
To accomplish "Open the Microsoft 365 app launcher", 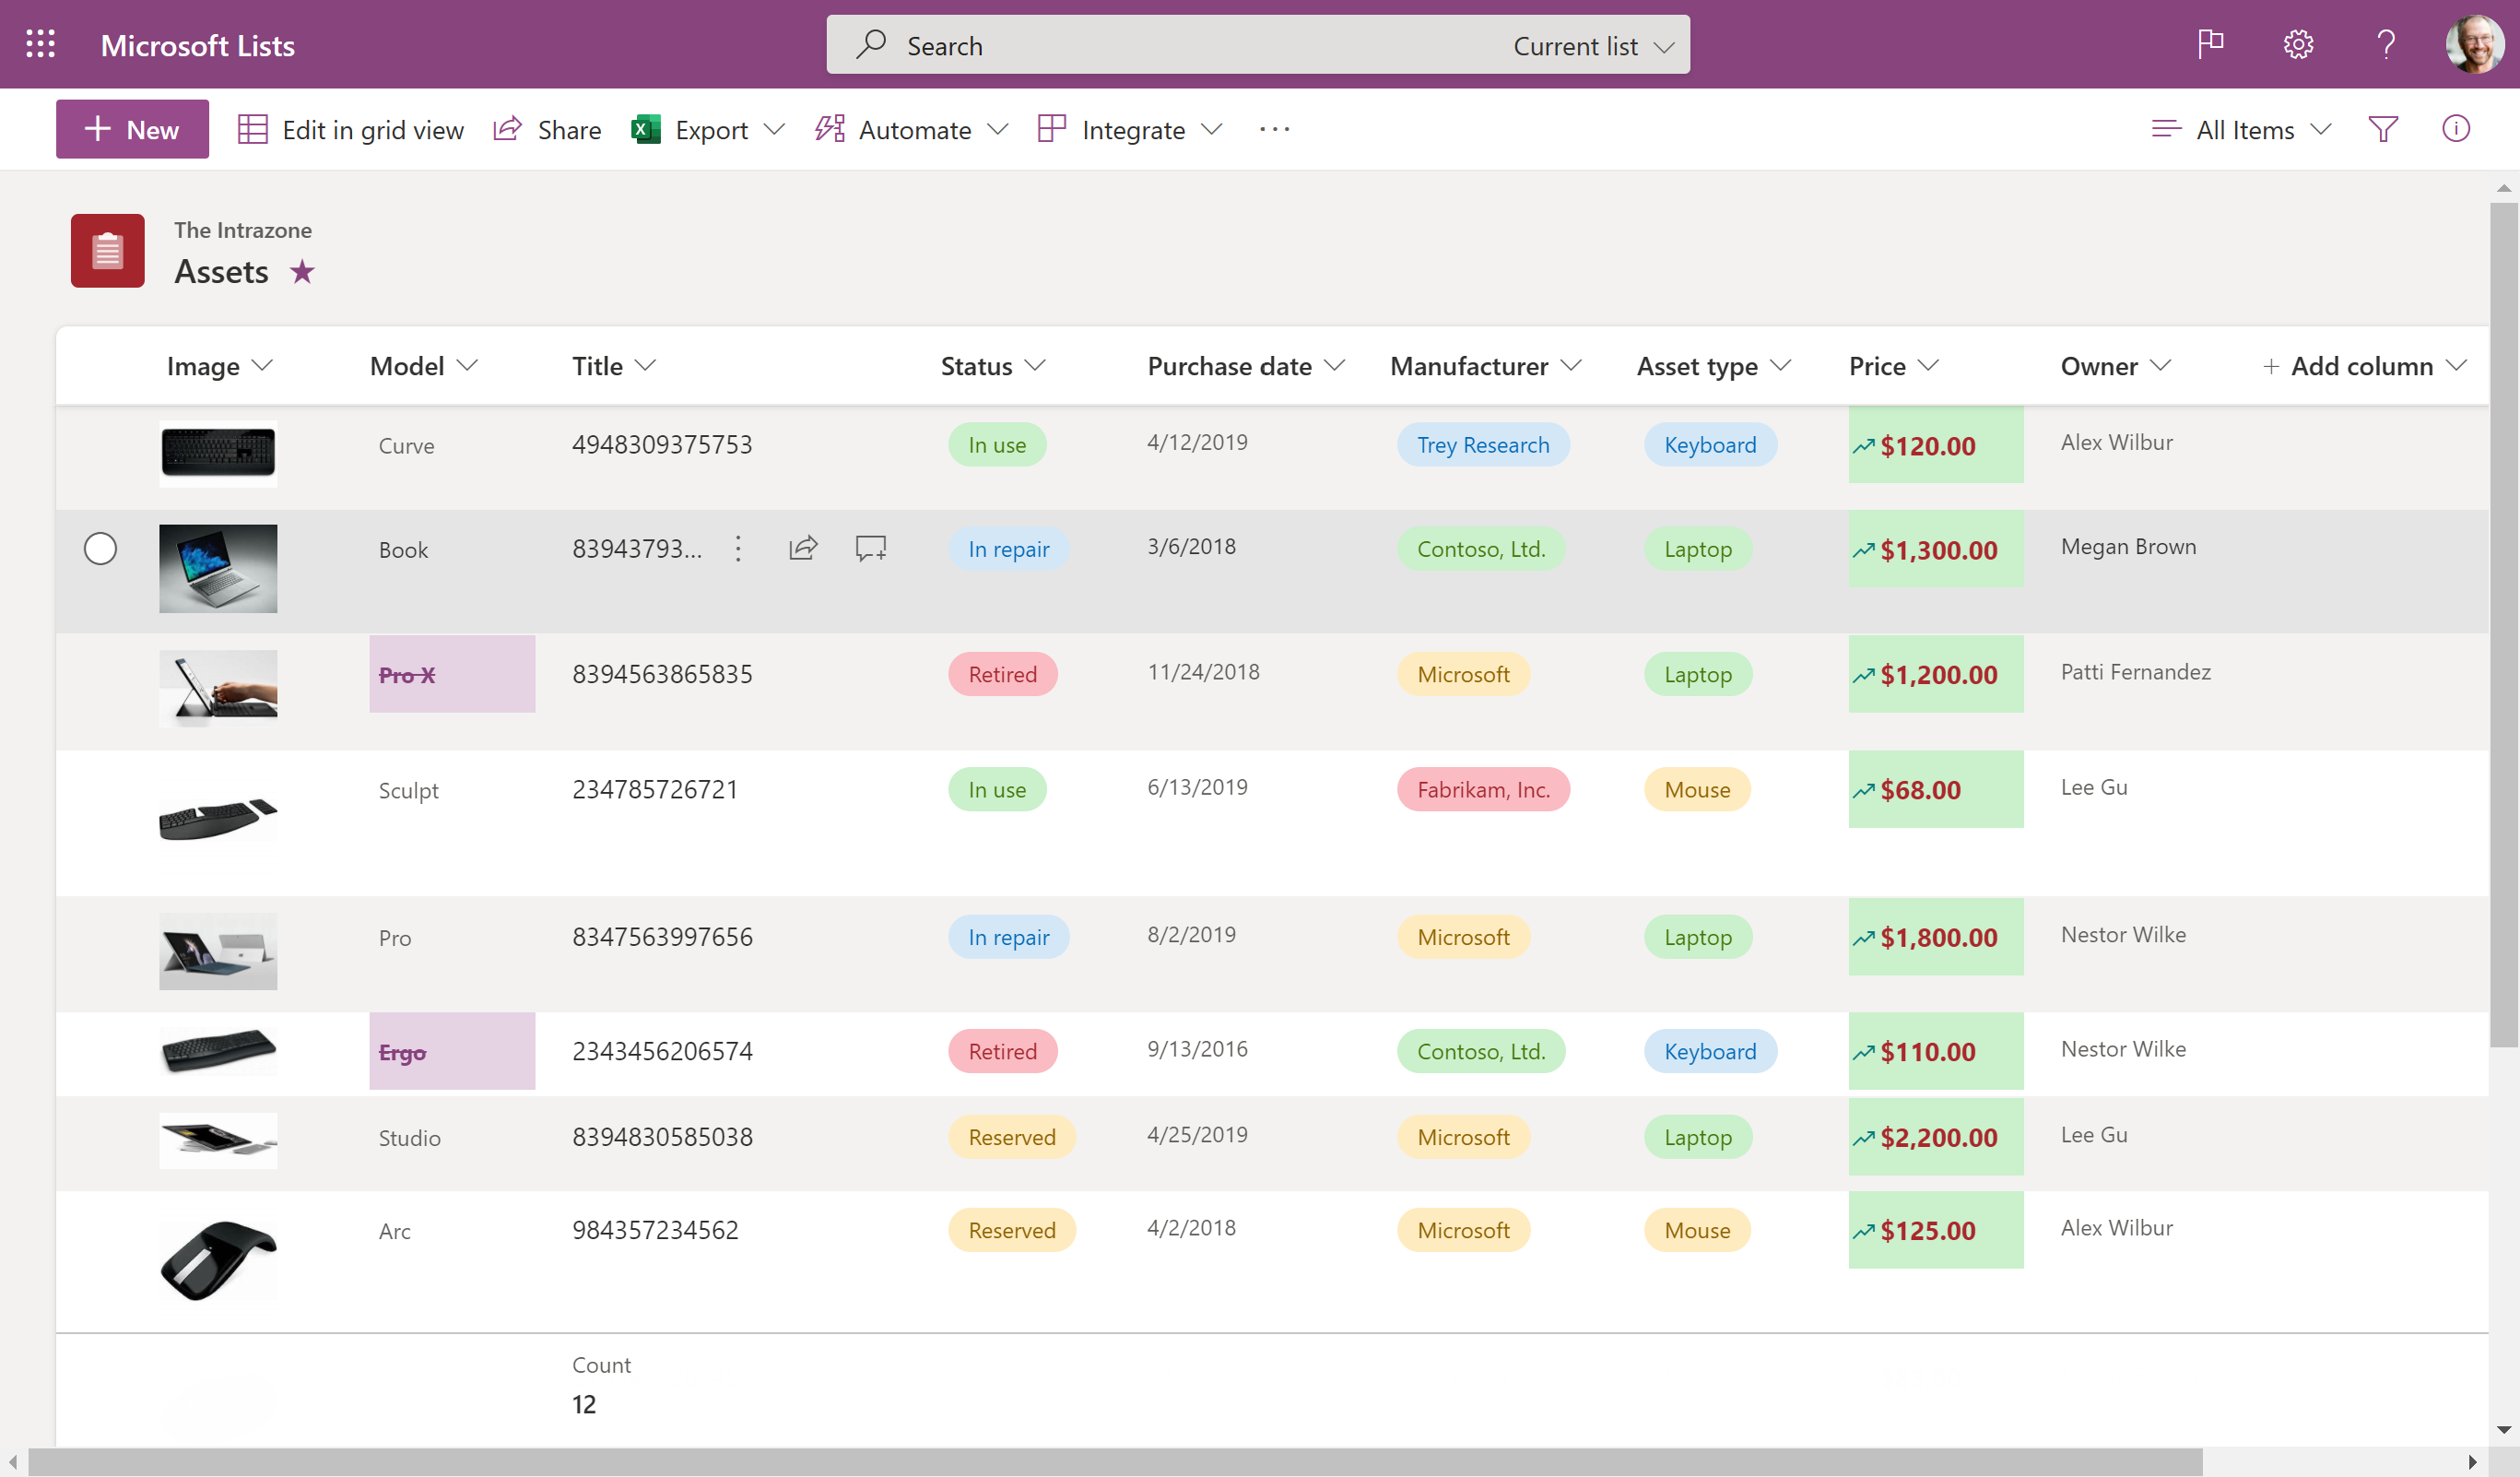I will click(40, 44).
